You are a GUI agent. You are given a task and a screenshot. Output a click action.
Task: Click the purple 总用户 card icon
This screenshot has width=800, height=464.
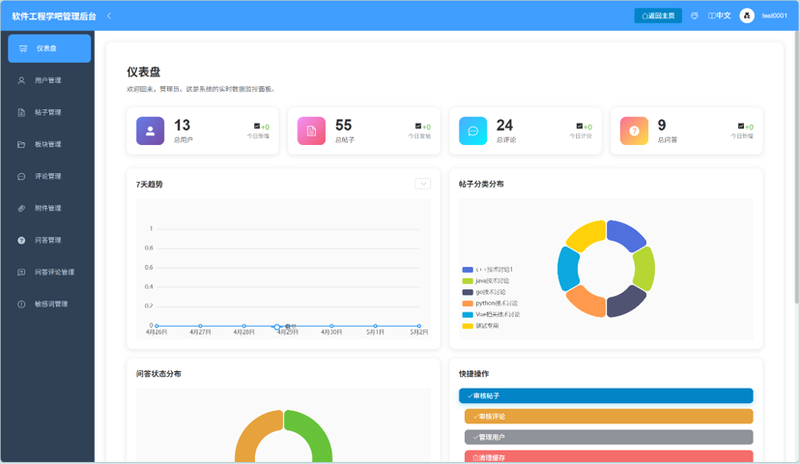tap(150, 131)
